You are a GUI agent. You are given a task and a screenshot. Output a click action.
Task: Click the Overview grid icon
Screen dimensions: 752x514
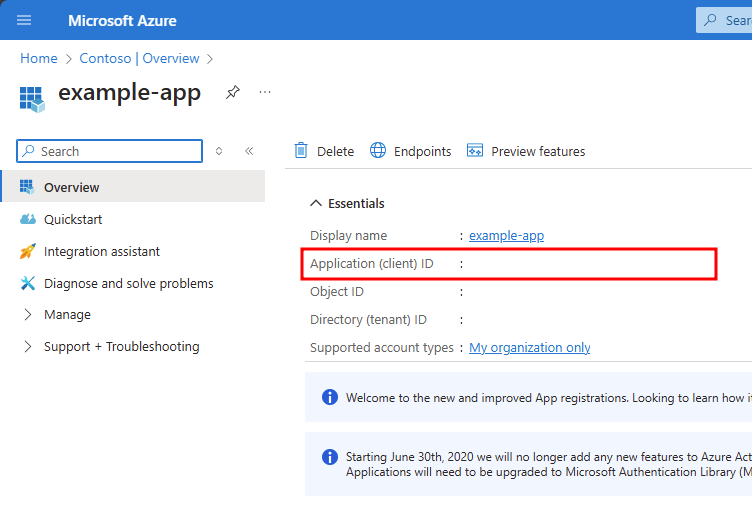click(27, 187)
